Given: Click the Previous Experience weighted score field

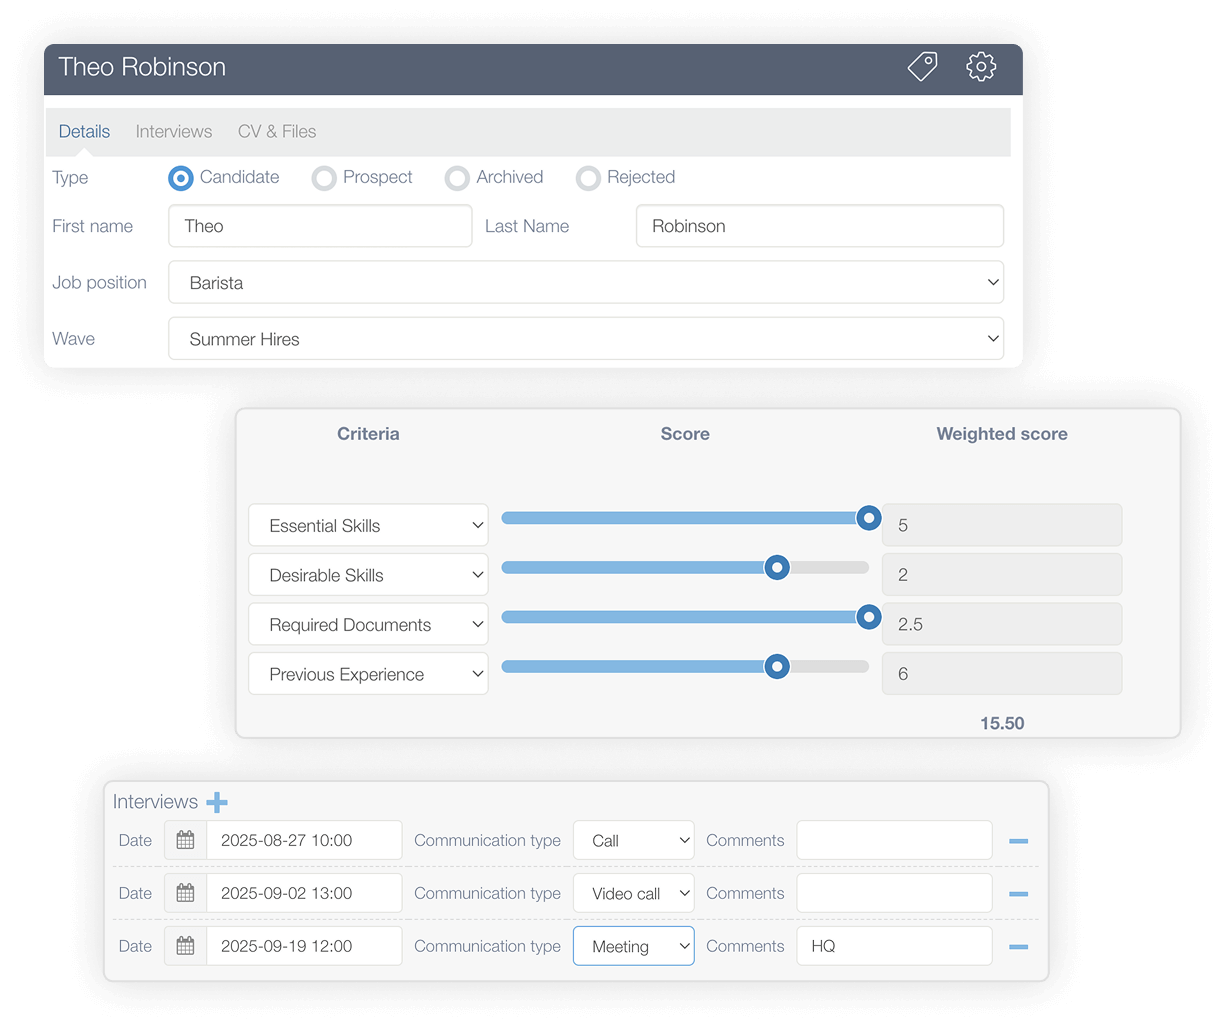Looking at the screenshot, I should coord(1002,674).
